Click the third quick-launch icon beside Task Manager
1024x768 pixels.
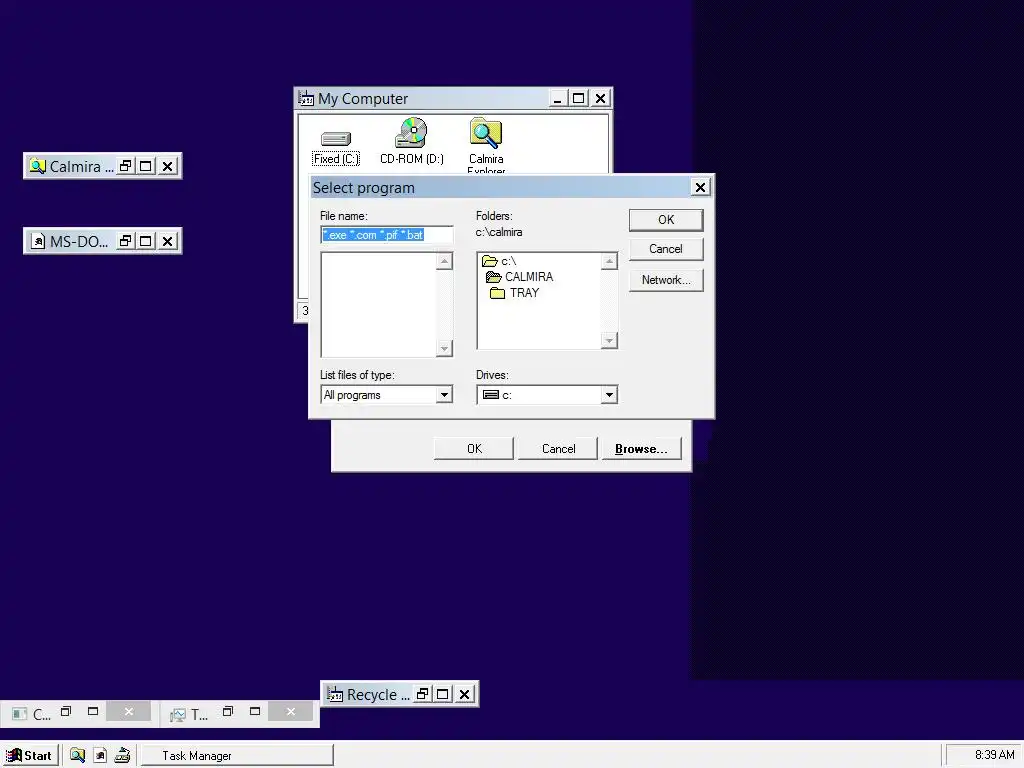tap(122, 755)
